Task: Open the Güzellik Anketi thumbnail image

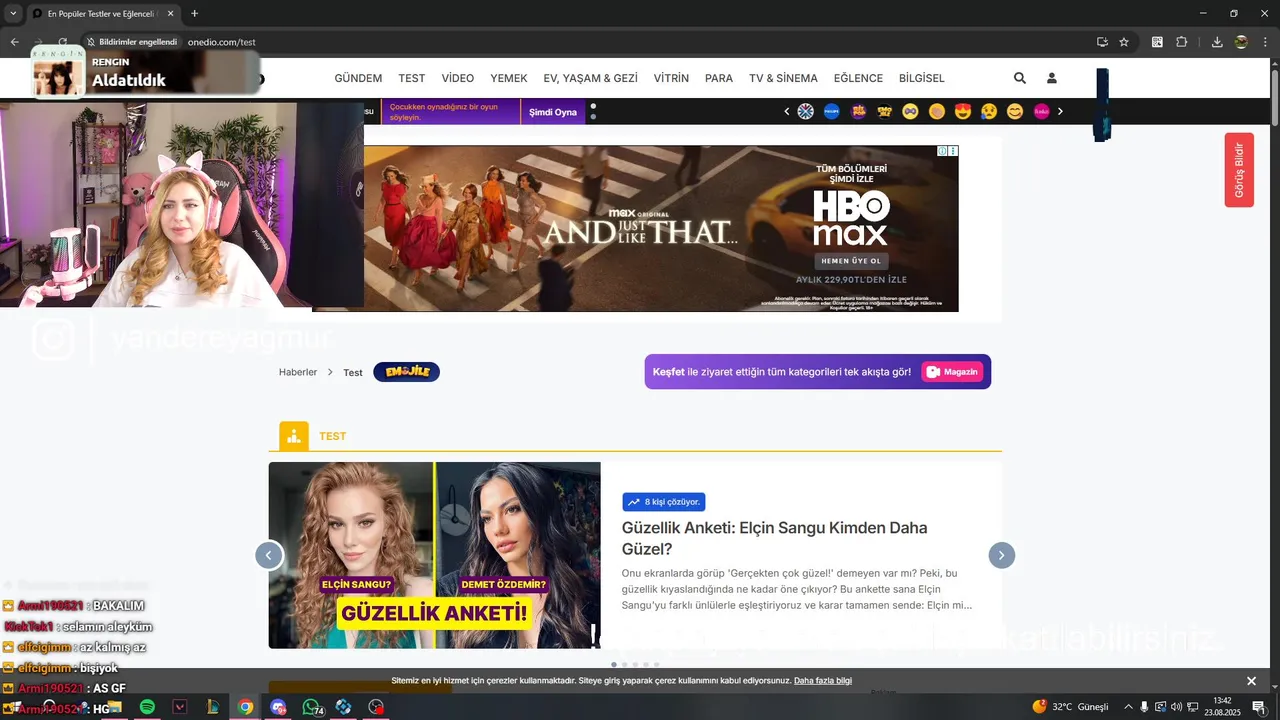Action: coord(435,555)
